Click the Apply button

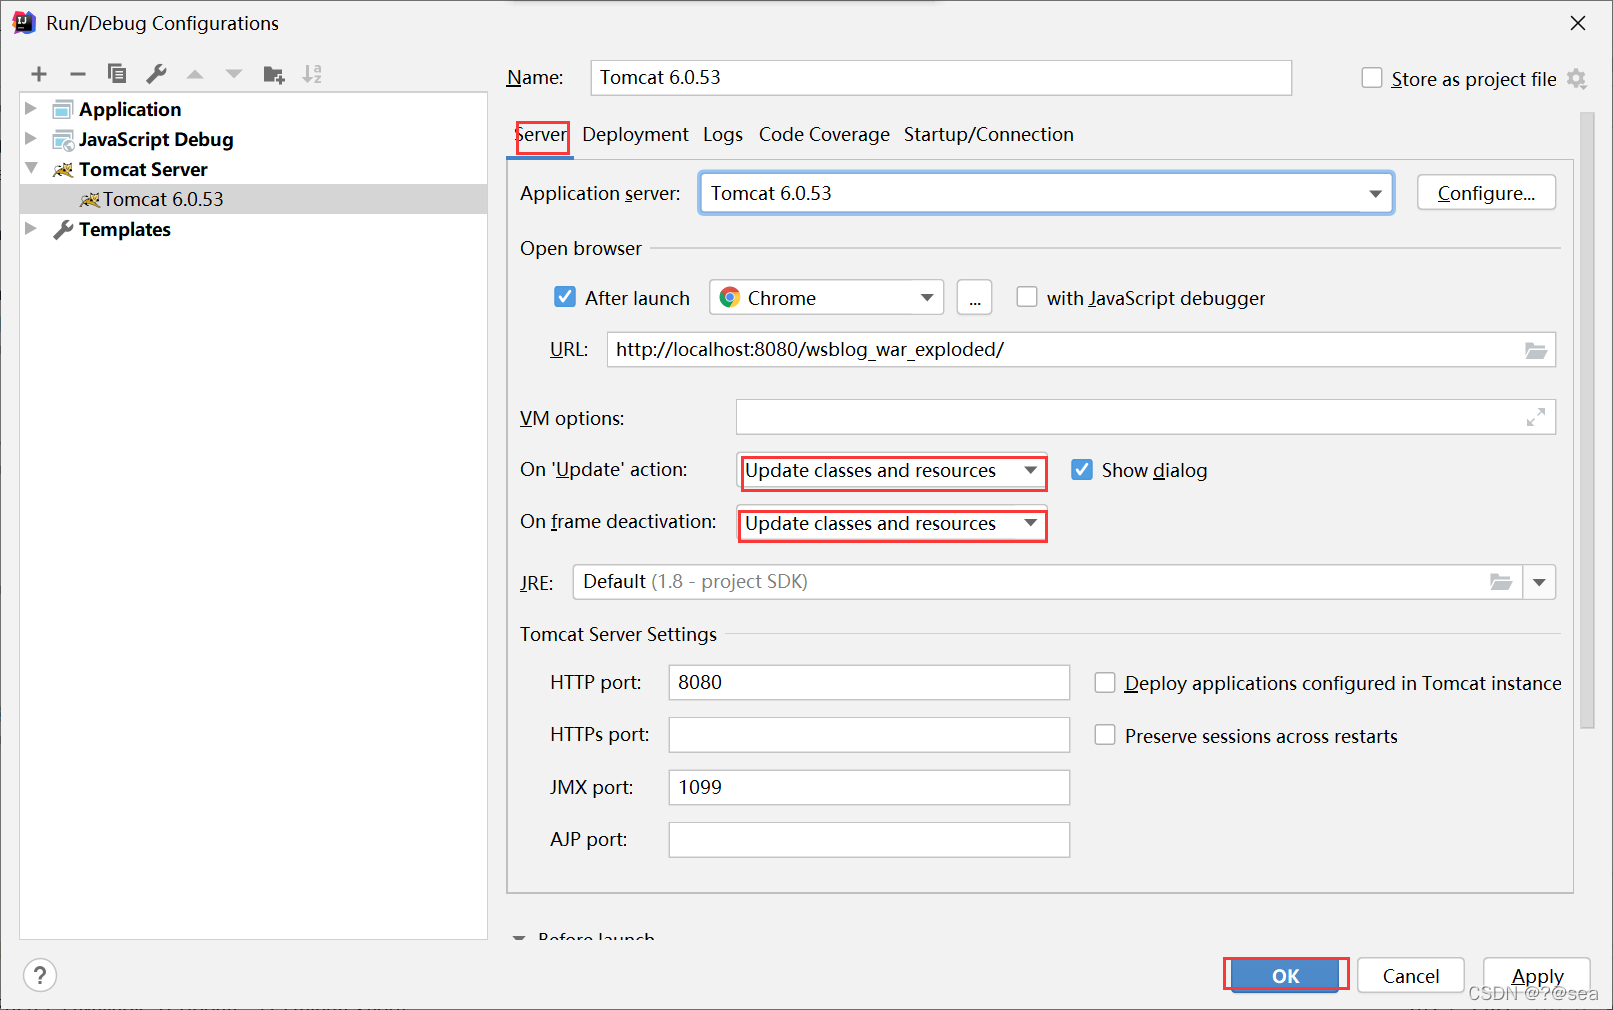(1537, 975)
